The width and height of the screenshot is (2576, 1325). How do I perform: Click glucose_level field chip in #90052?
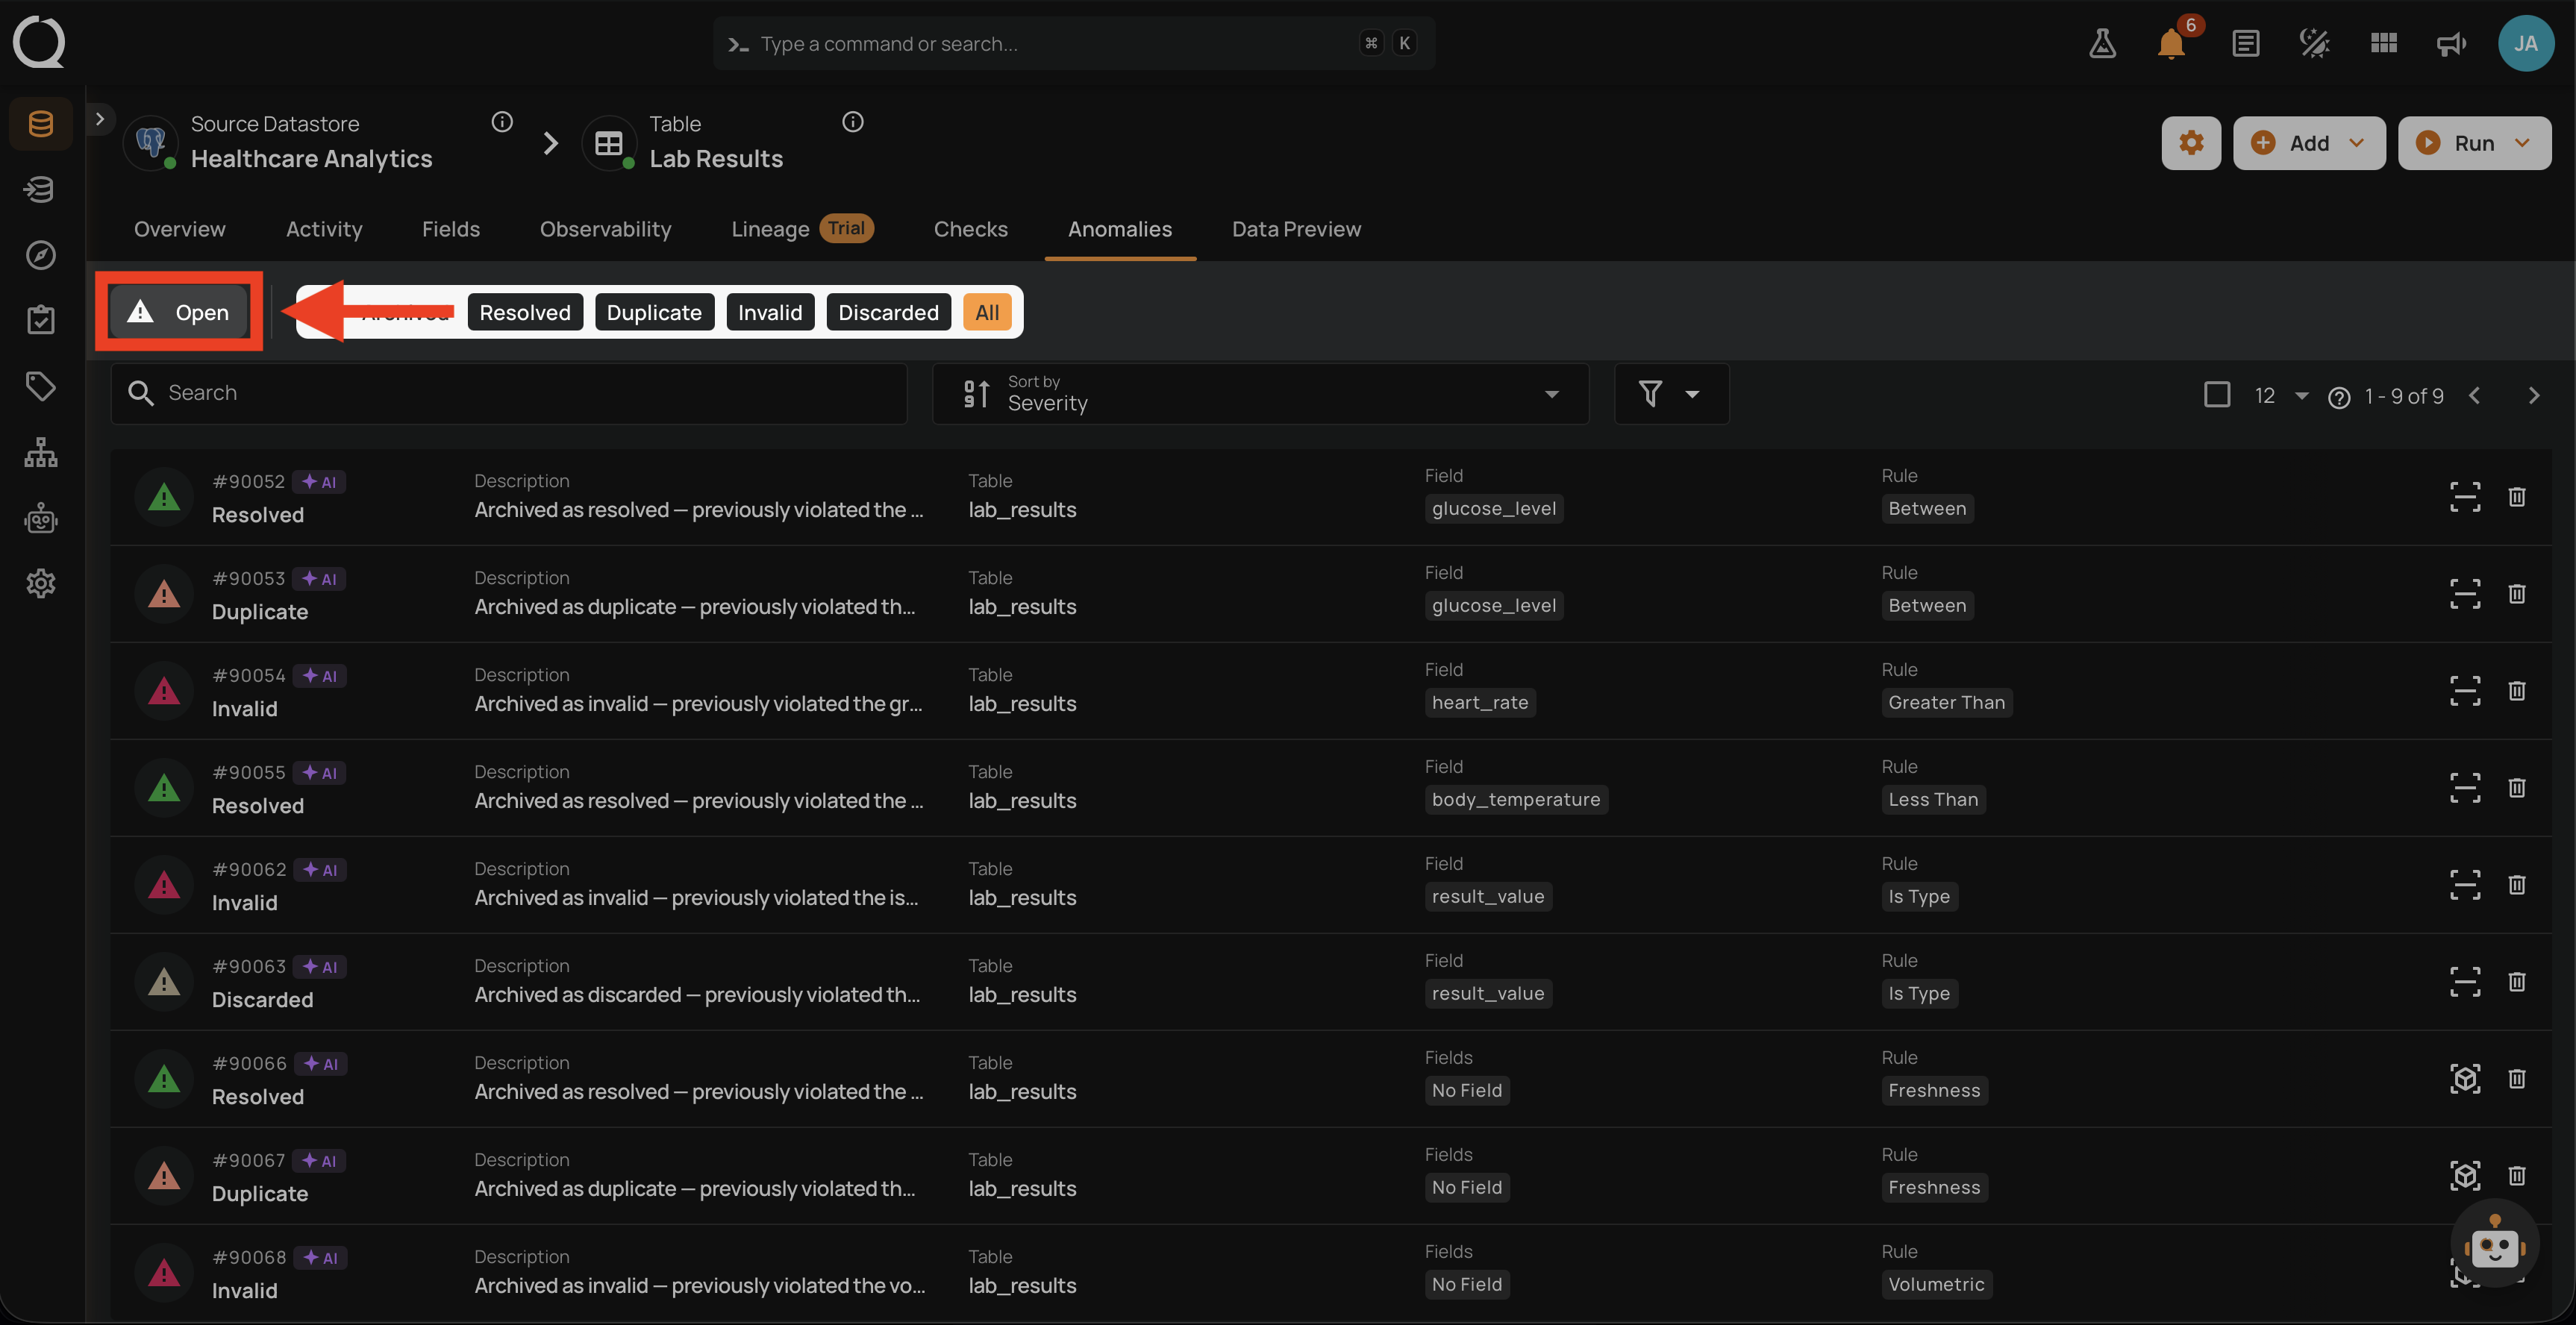[x=1494, y=508]
